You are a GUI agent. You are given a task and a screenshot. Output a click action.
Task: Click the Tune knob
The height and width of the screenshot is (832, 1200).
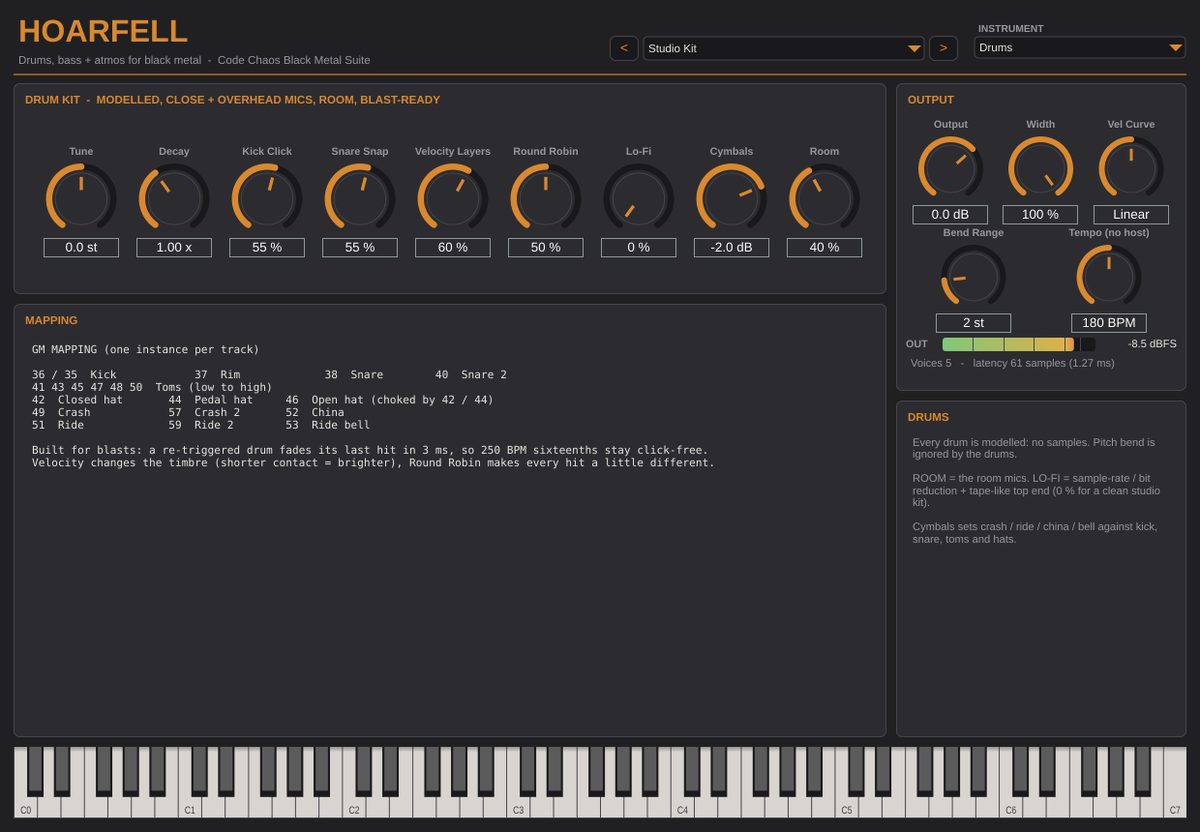pyautogui.click(x=81, y=198)
